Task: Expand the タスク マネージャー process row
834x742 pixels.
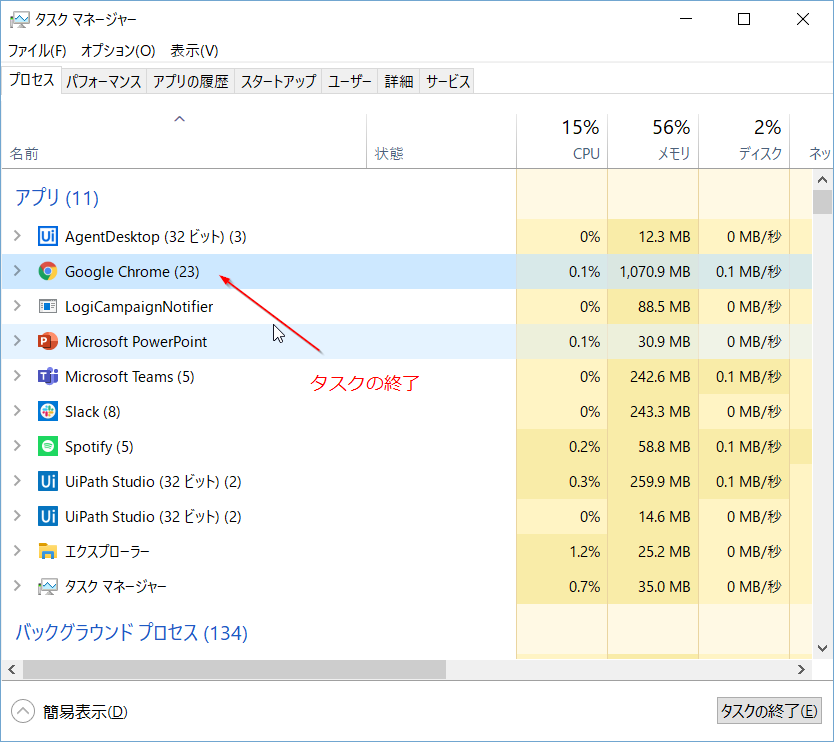Action: tap(17, 586)
